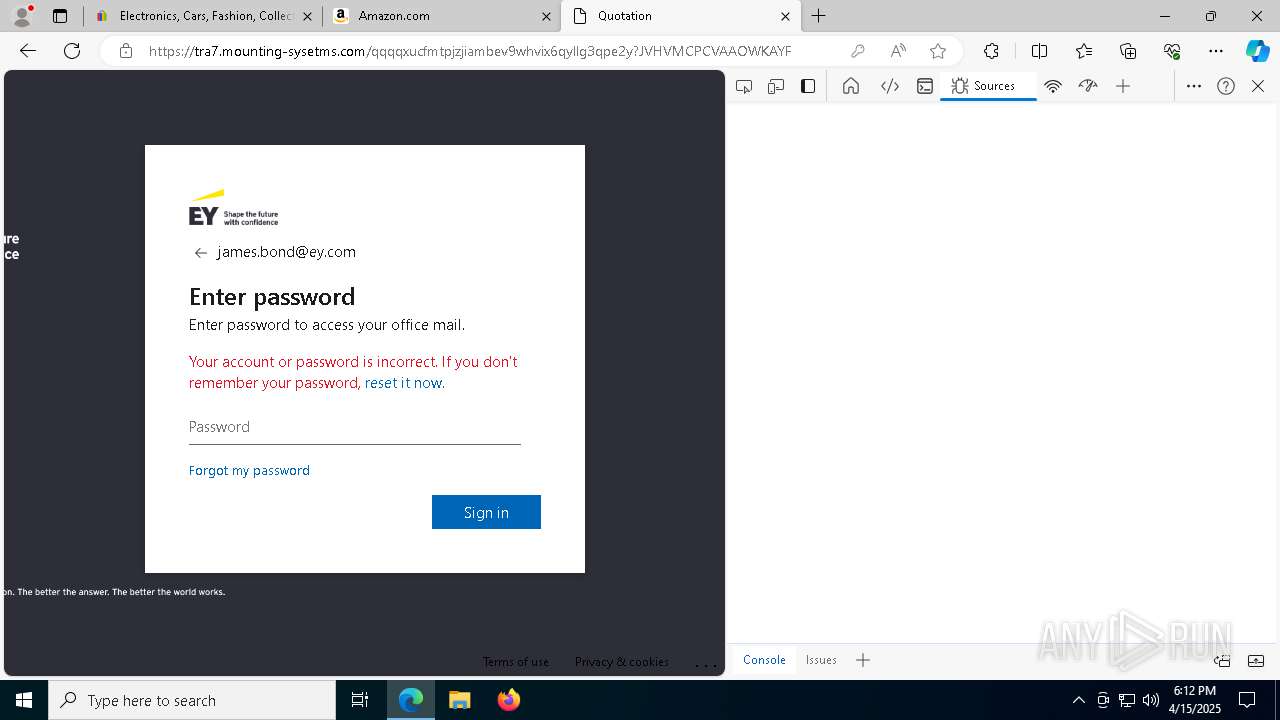Undock drawer icon in DevTools bottom bar
1280x720 pixels.
[x=1222, y=660]
